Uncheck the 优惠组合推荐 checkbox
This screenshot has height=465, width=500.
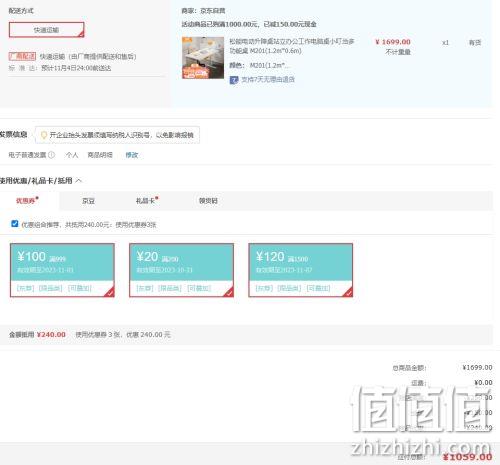click(x=14, y=224)
